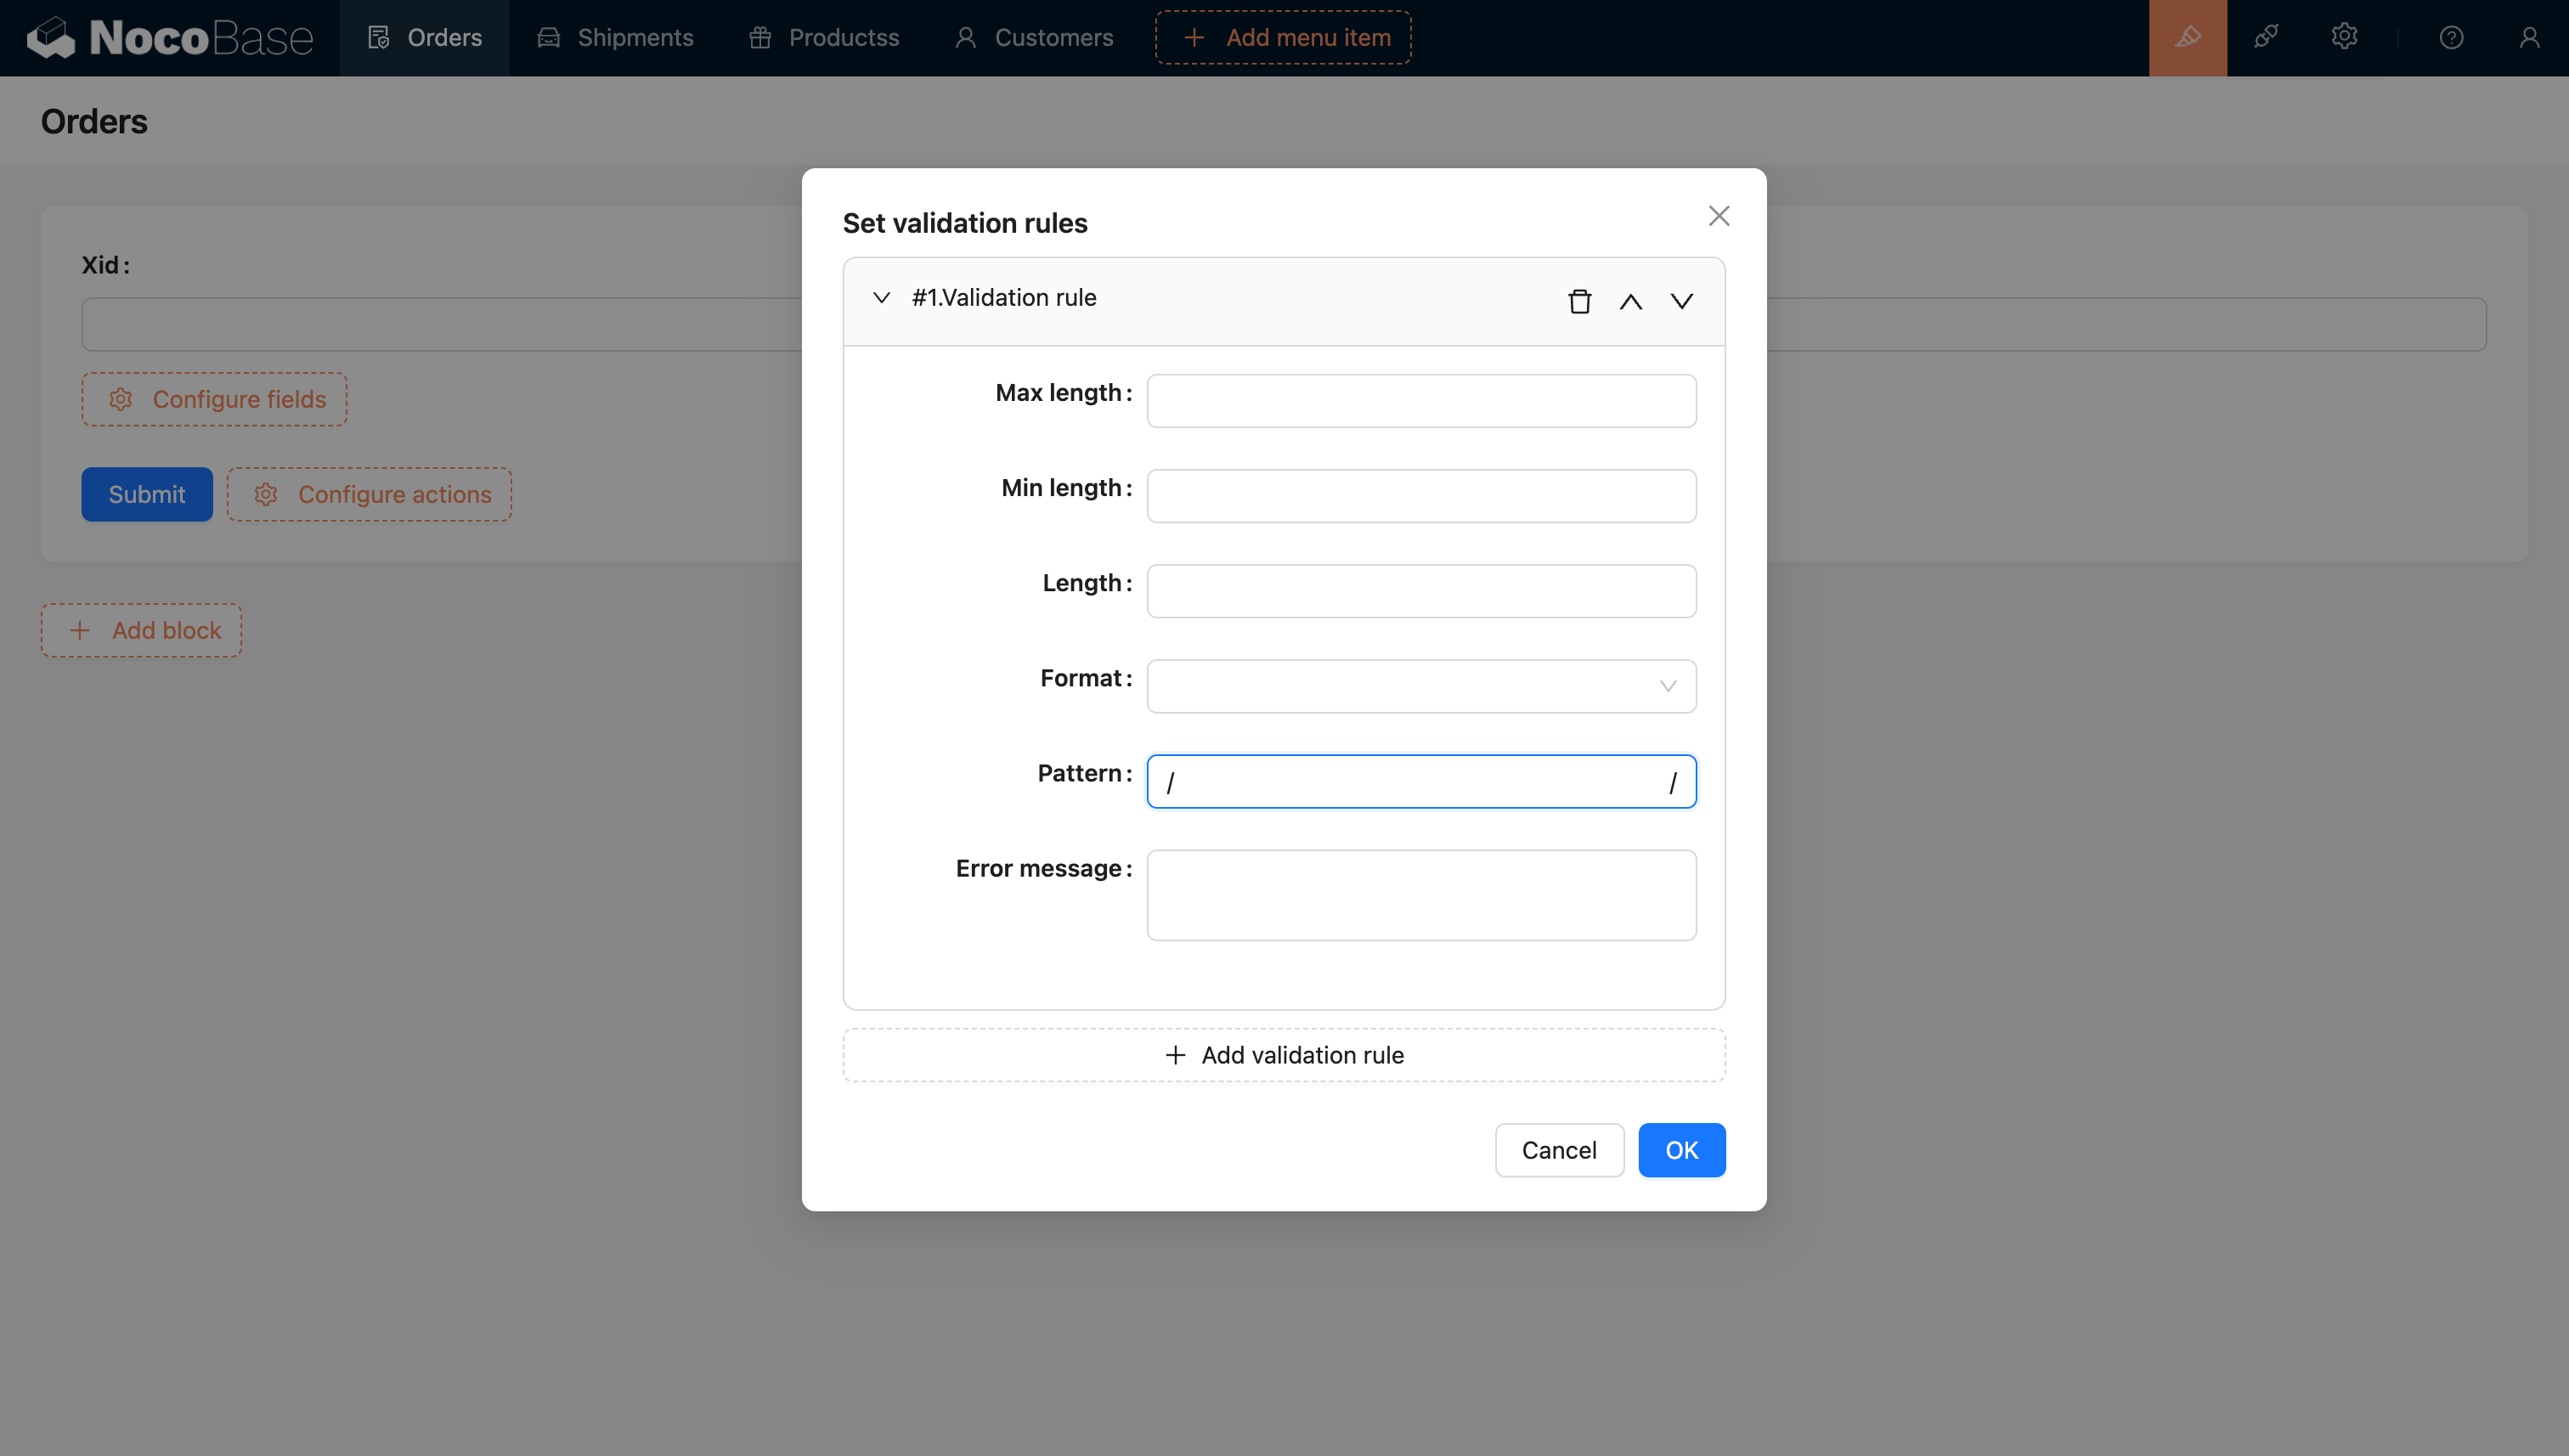Open the user profile icon

(x=2529, y=38)
